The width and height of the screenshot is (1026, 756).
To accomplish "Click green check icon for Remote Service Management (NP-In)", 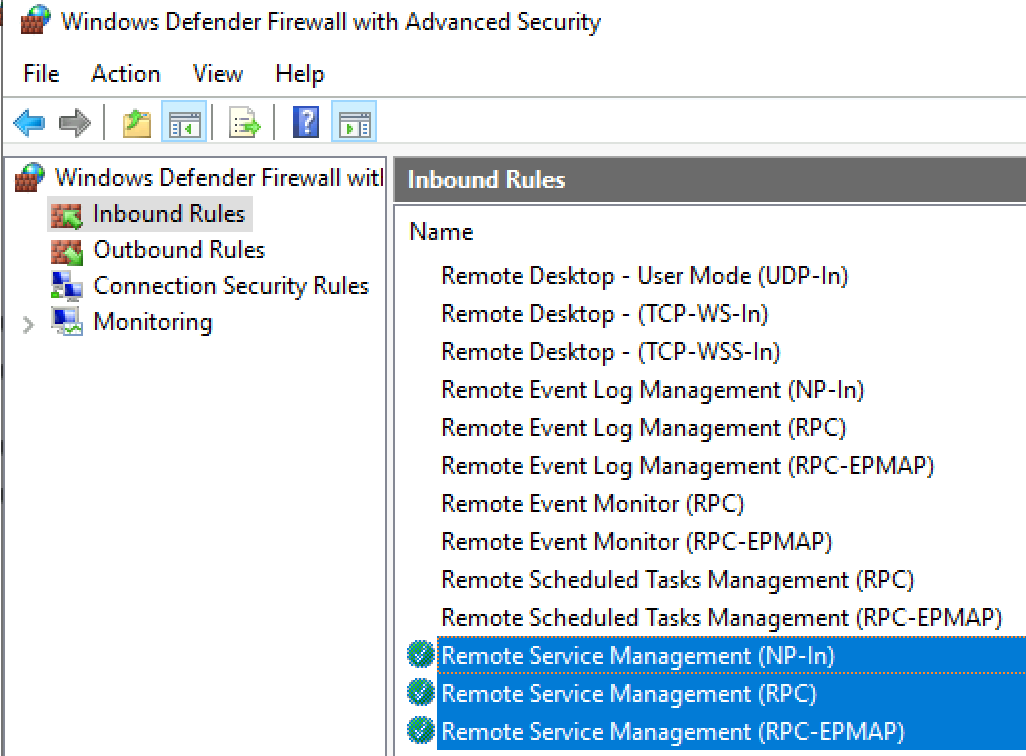I will point(421,655).
